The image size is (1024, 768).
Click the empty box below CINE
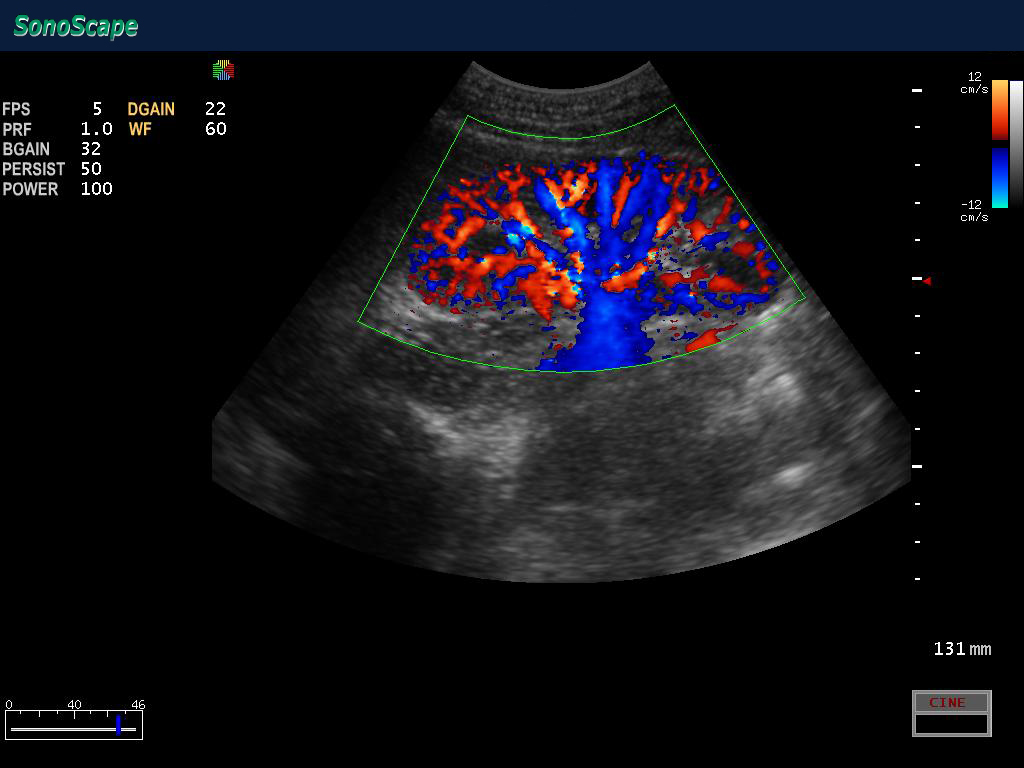click(951, 724)
